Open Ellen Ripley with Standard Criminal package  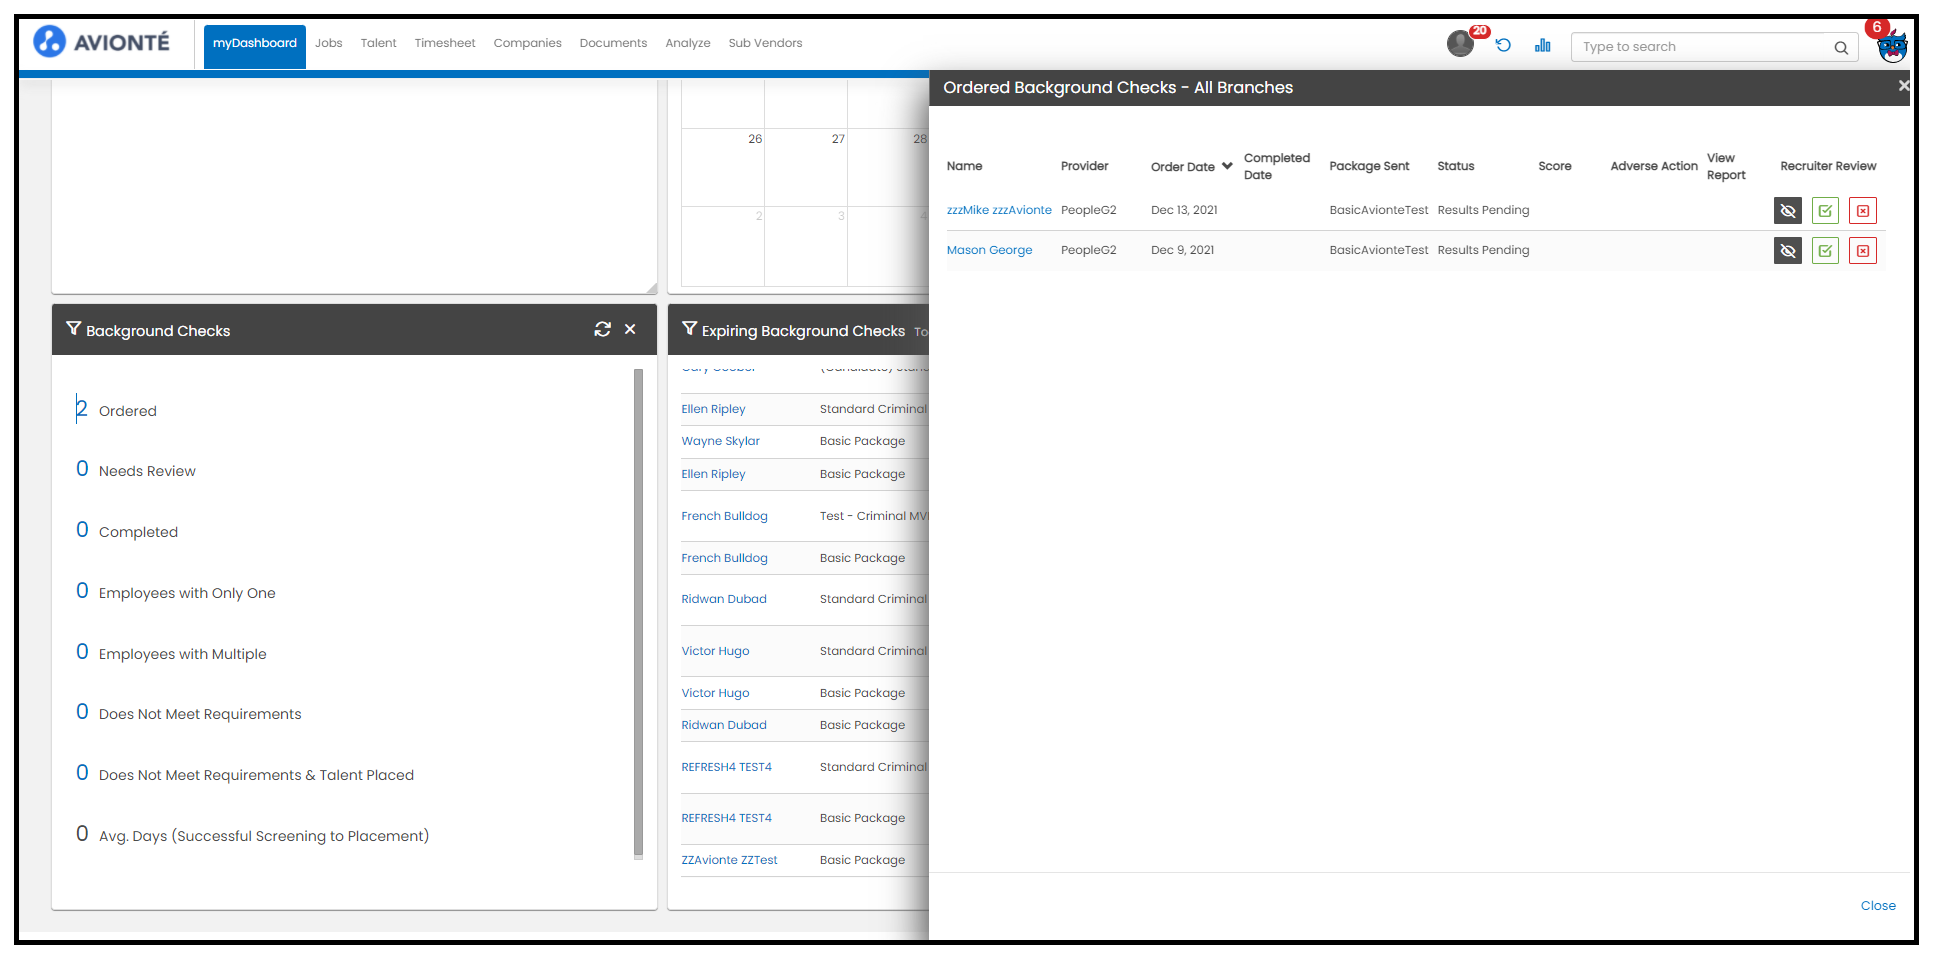[713, 409]
